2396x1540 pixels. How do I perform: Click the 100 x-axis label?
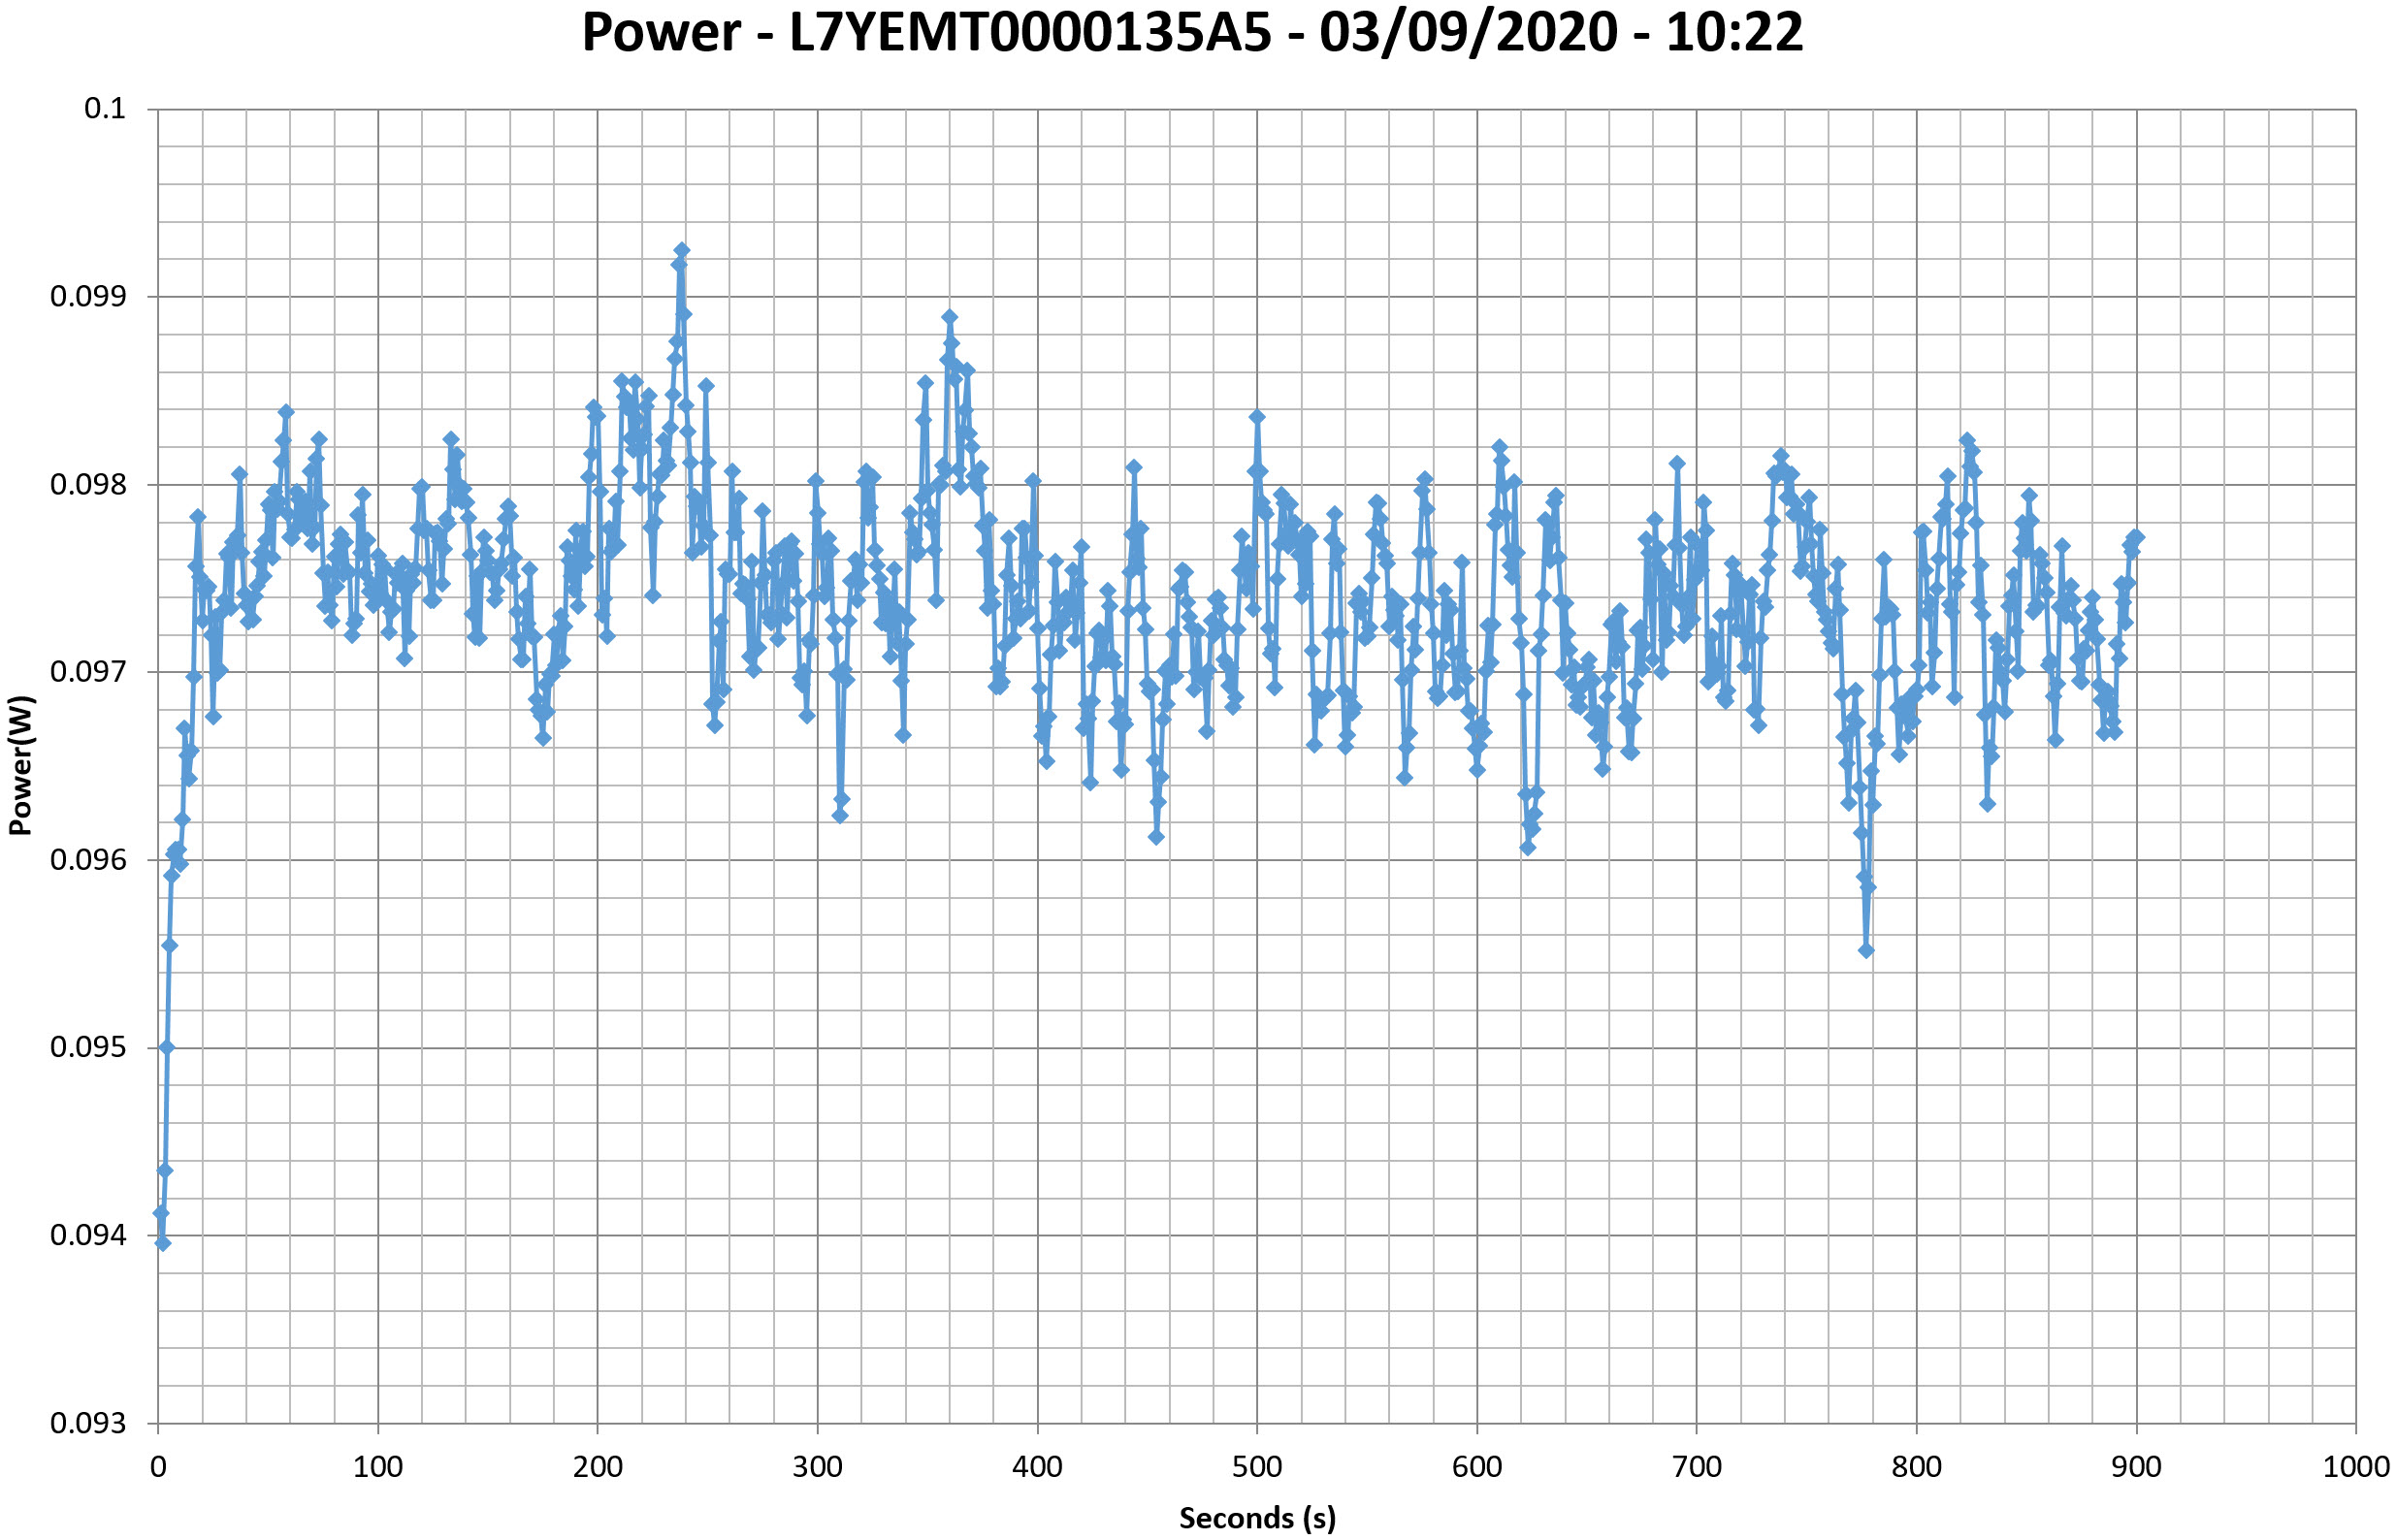pos(378,1467)
